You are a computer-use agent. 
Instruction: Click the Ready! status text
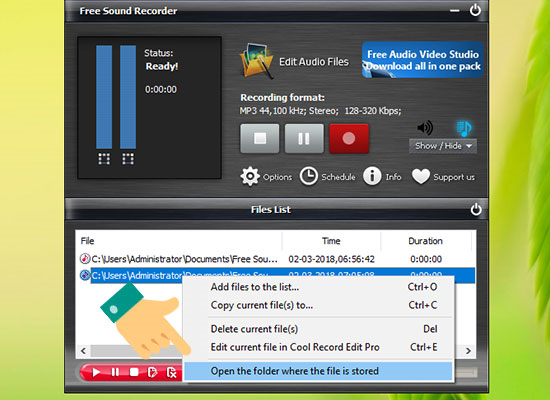[x=162, y=66]
